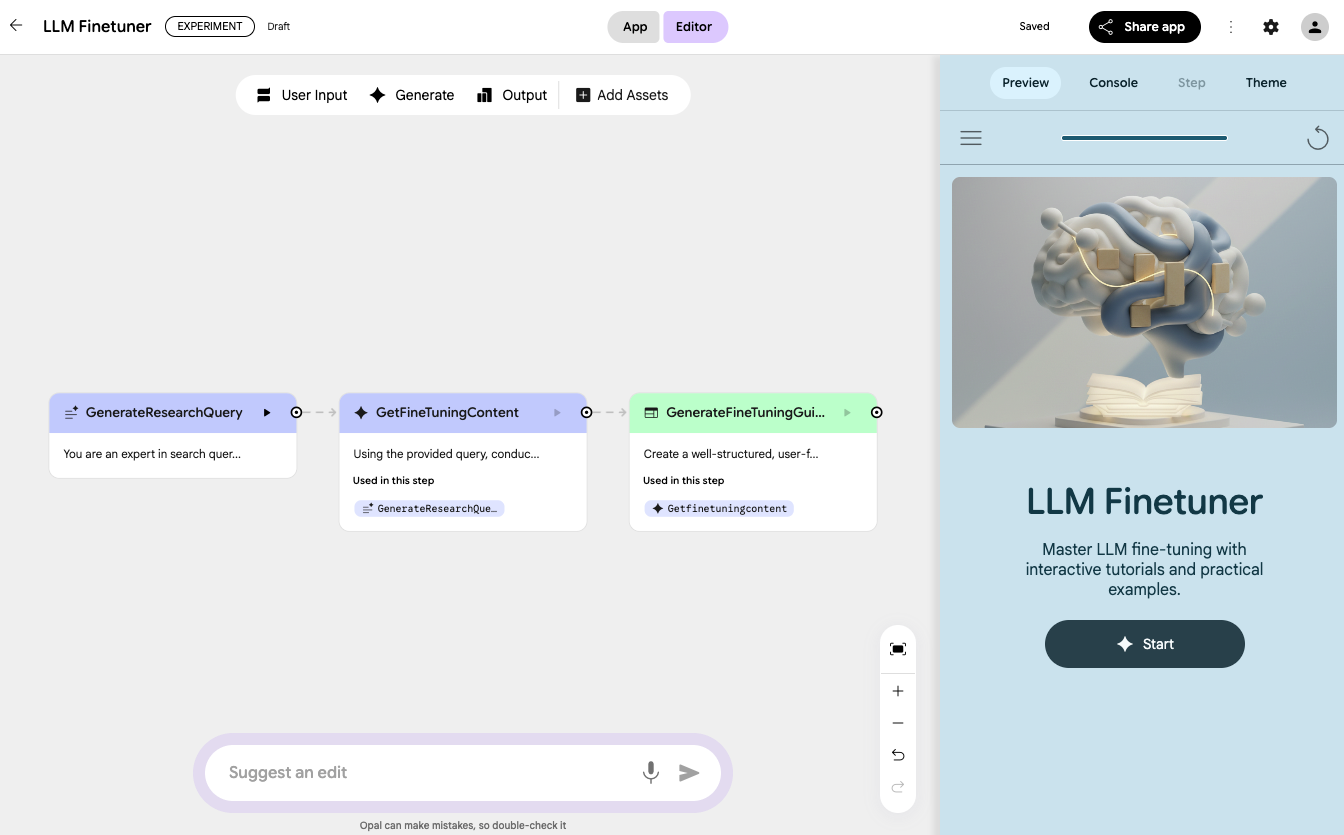
Task: Zoom out on the canvas
Action: click(898, 723)
